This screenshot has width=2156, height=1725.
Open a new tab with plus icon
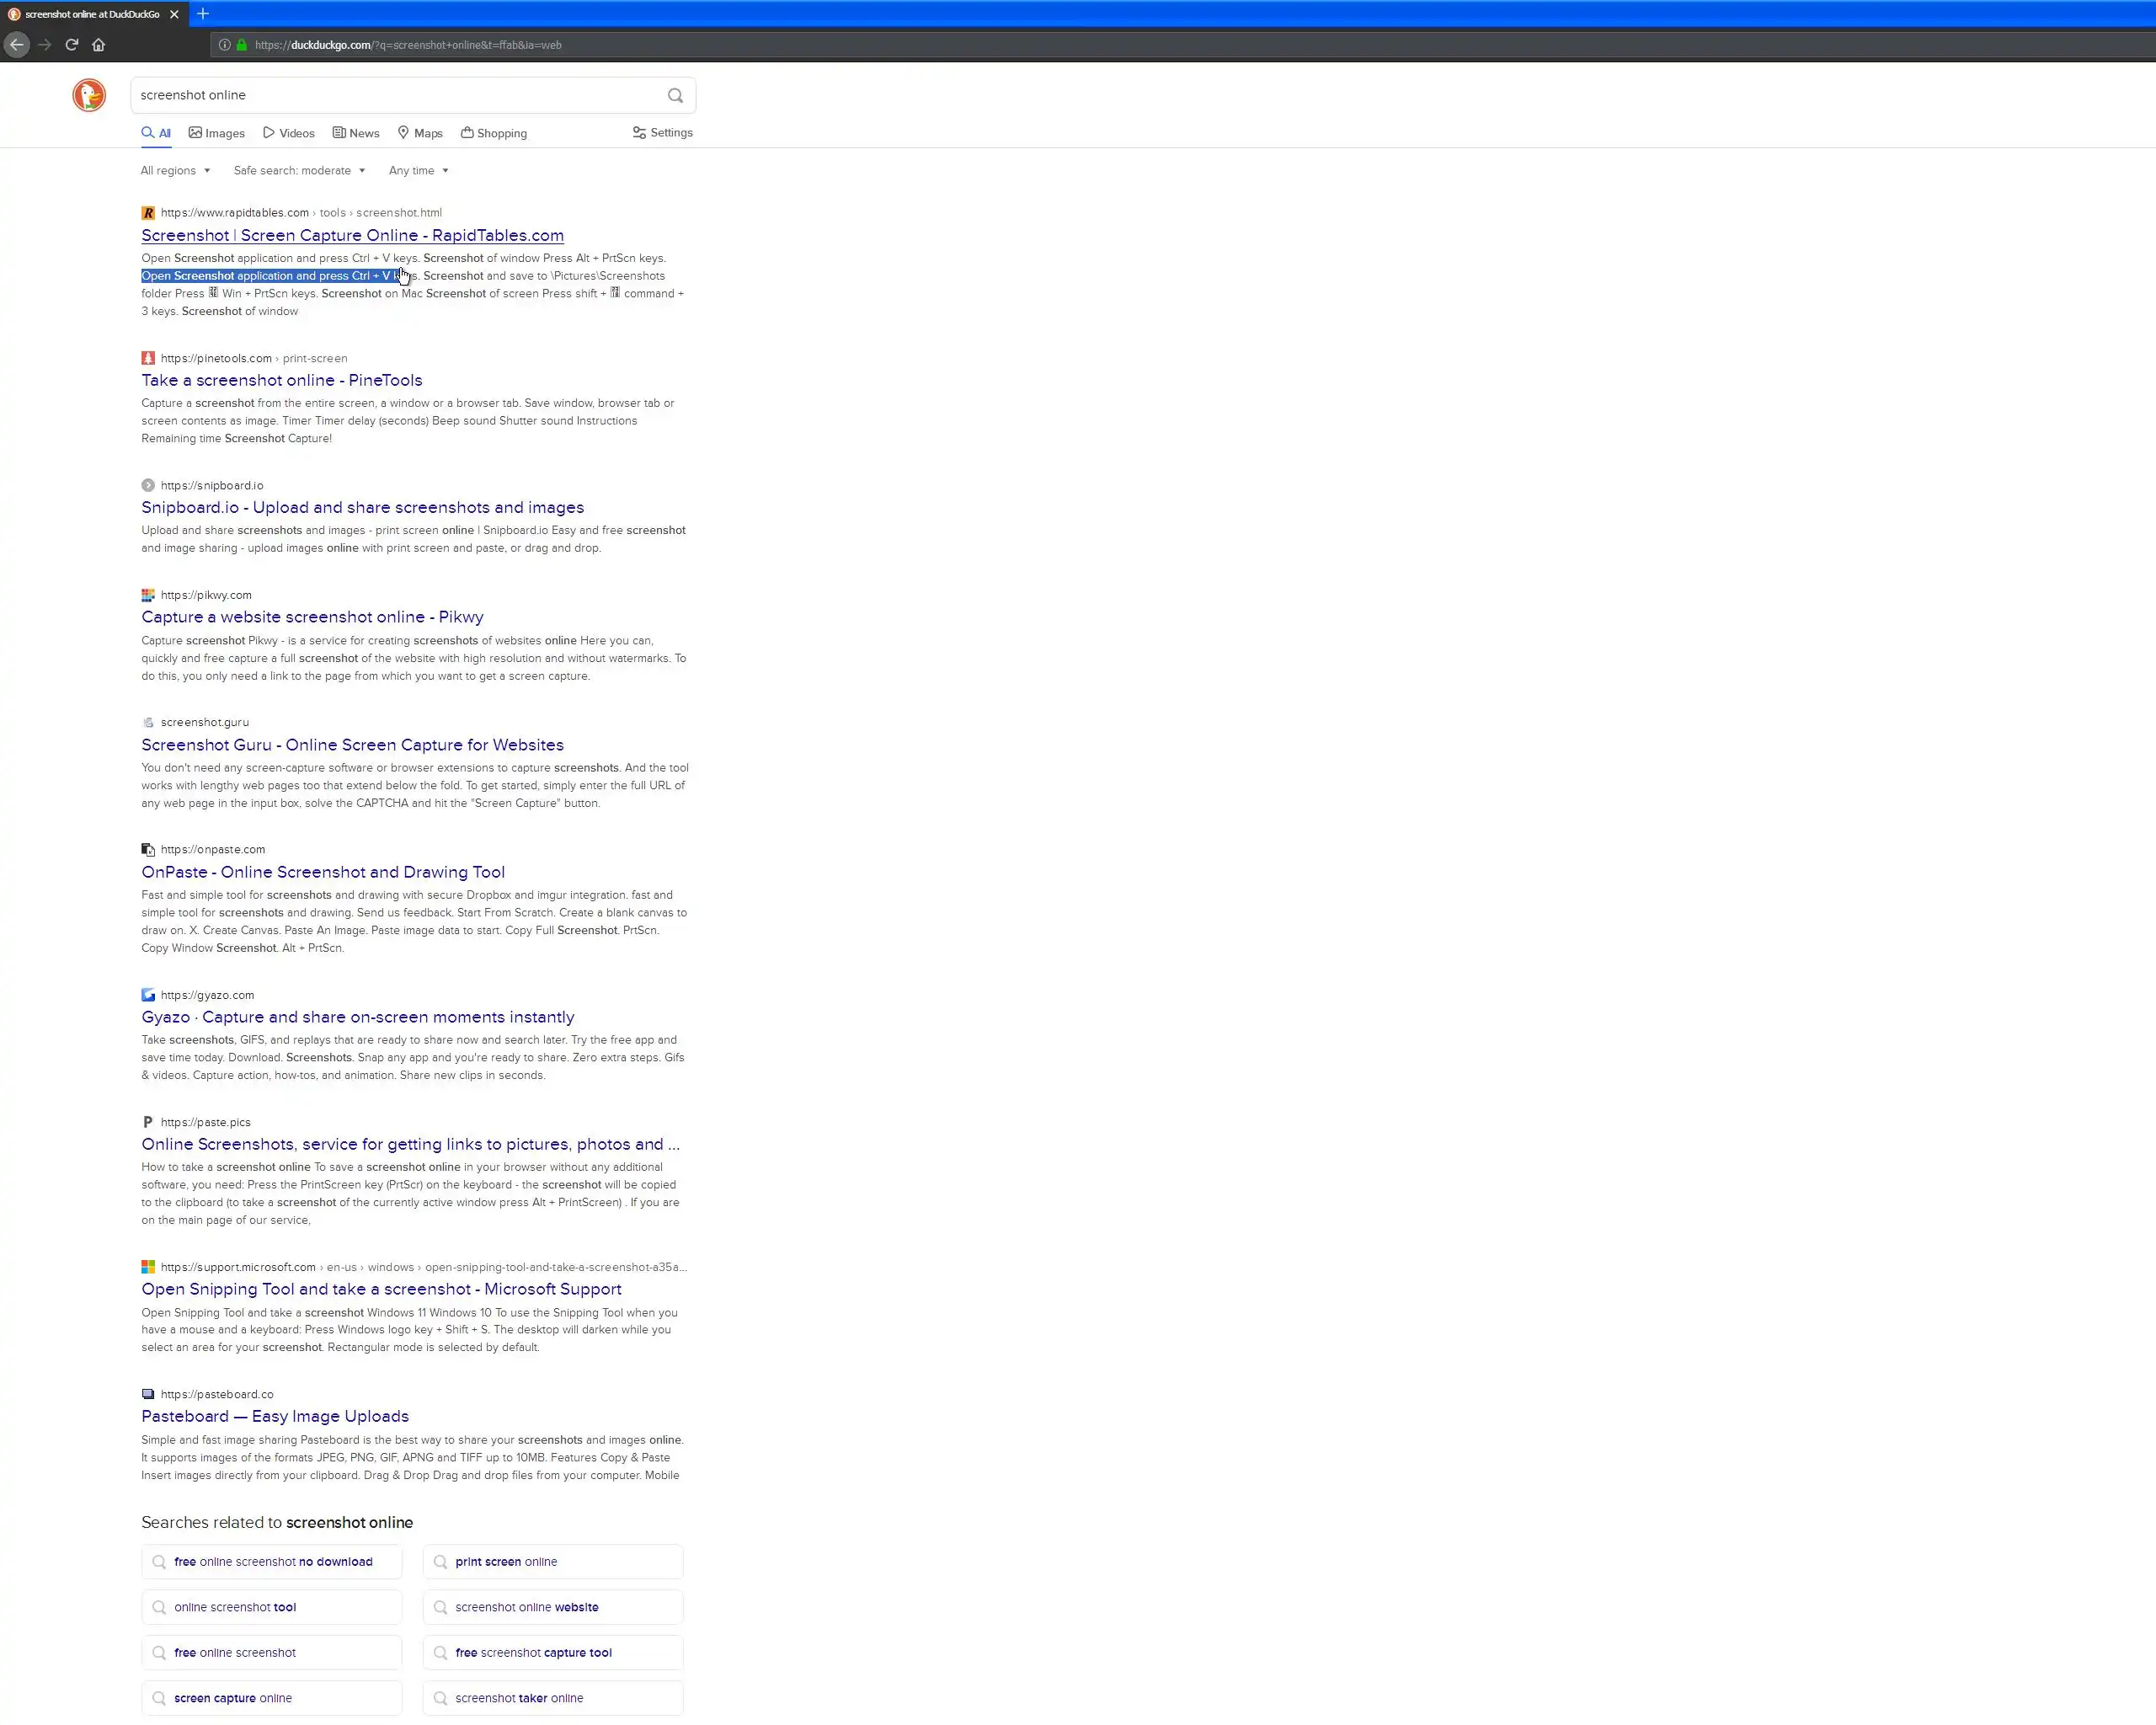pyautogui.click(x=203, y=14)
